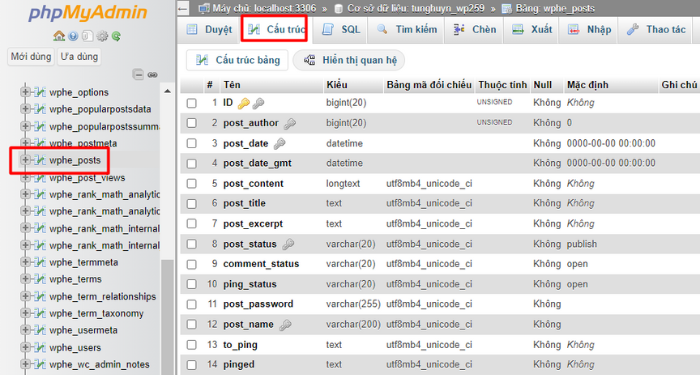Expand the wphe_wc_admin_notes tree node
Screen dimensions: 700x375
25,364
